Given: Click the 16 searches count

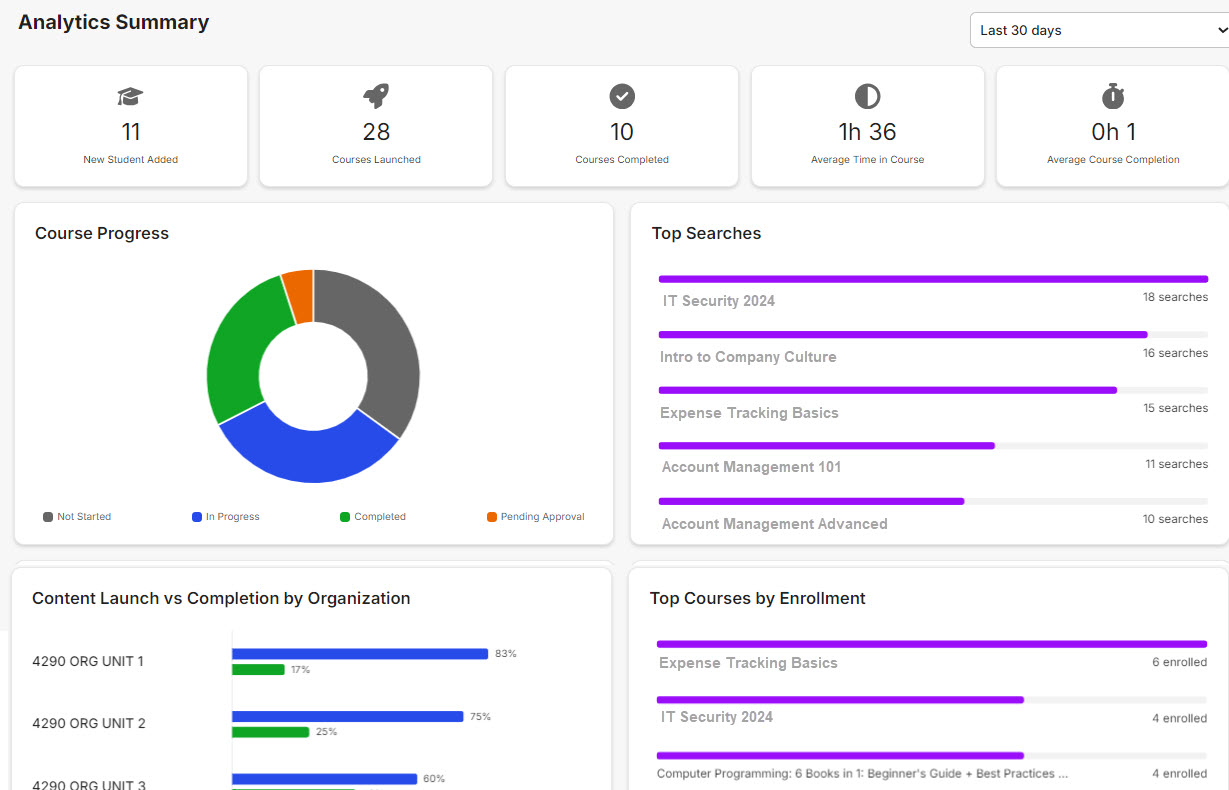Looking at the screenshot, I should [x=1175, y=353].
